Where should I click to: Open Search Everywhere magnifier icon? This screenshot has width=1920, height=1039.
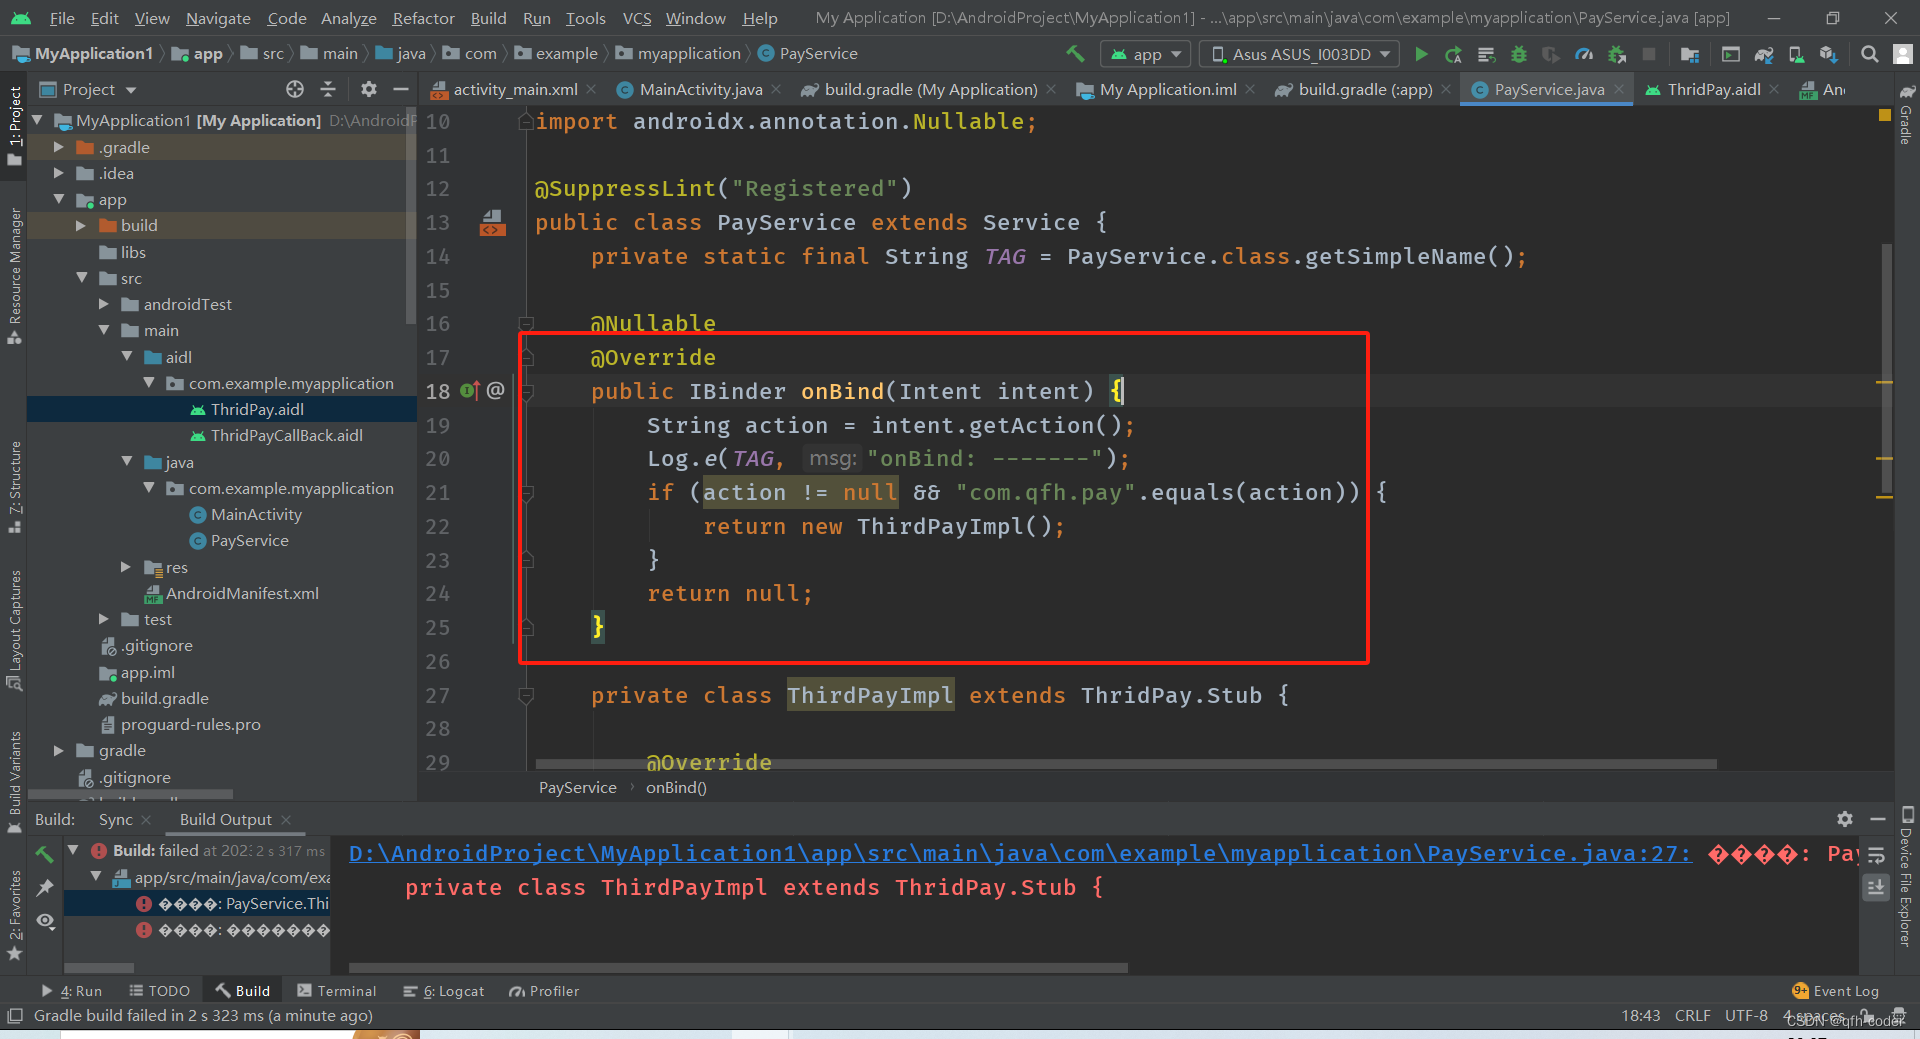point(1869,54)
